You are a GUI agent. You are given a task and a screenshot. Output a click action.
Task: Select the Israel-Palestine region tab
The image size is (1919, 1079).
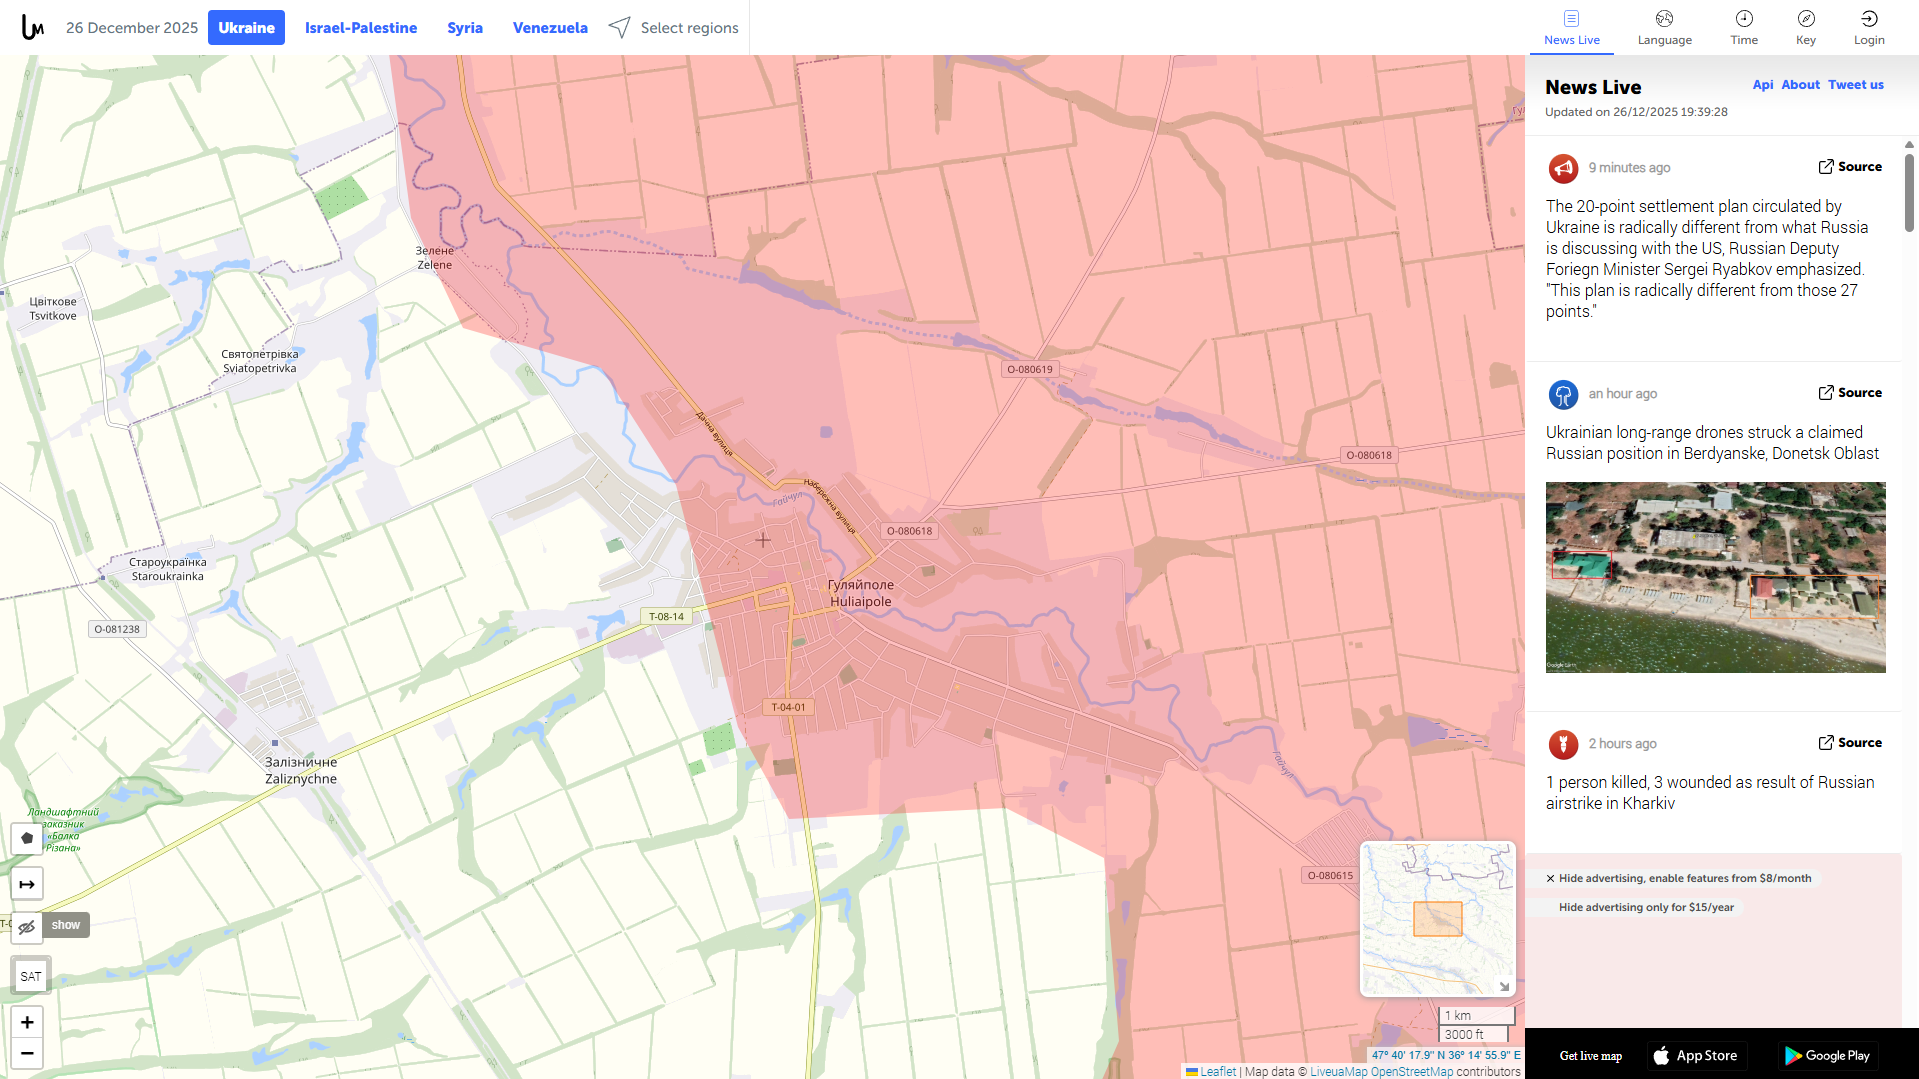pyautogui.click(x=361, y=28)
